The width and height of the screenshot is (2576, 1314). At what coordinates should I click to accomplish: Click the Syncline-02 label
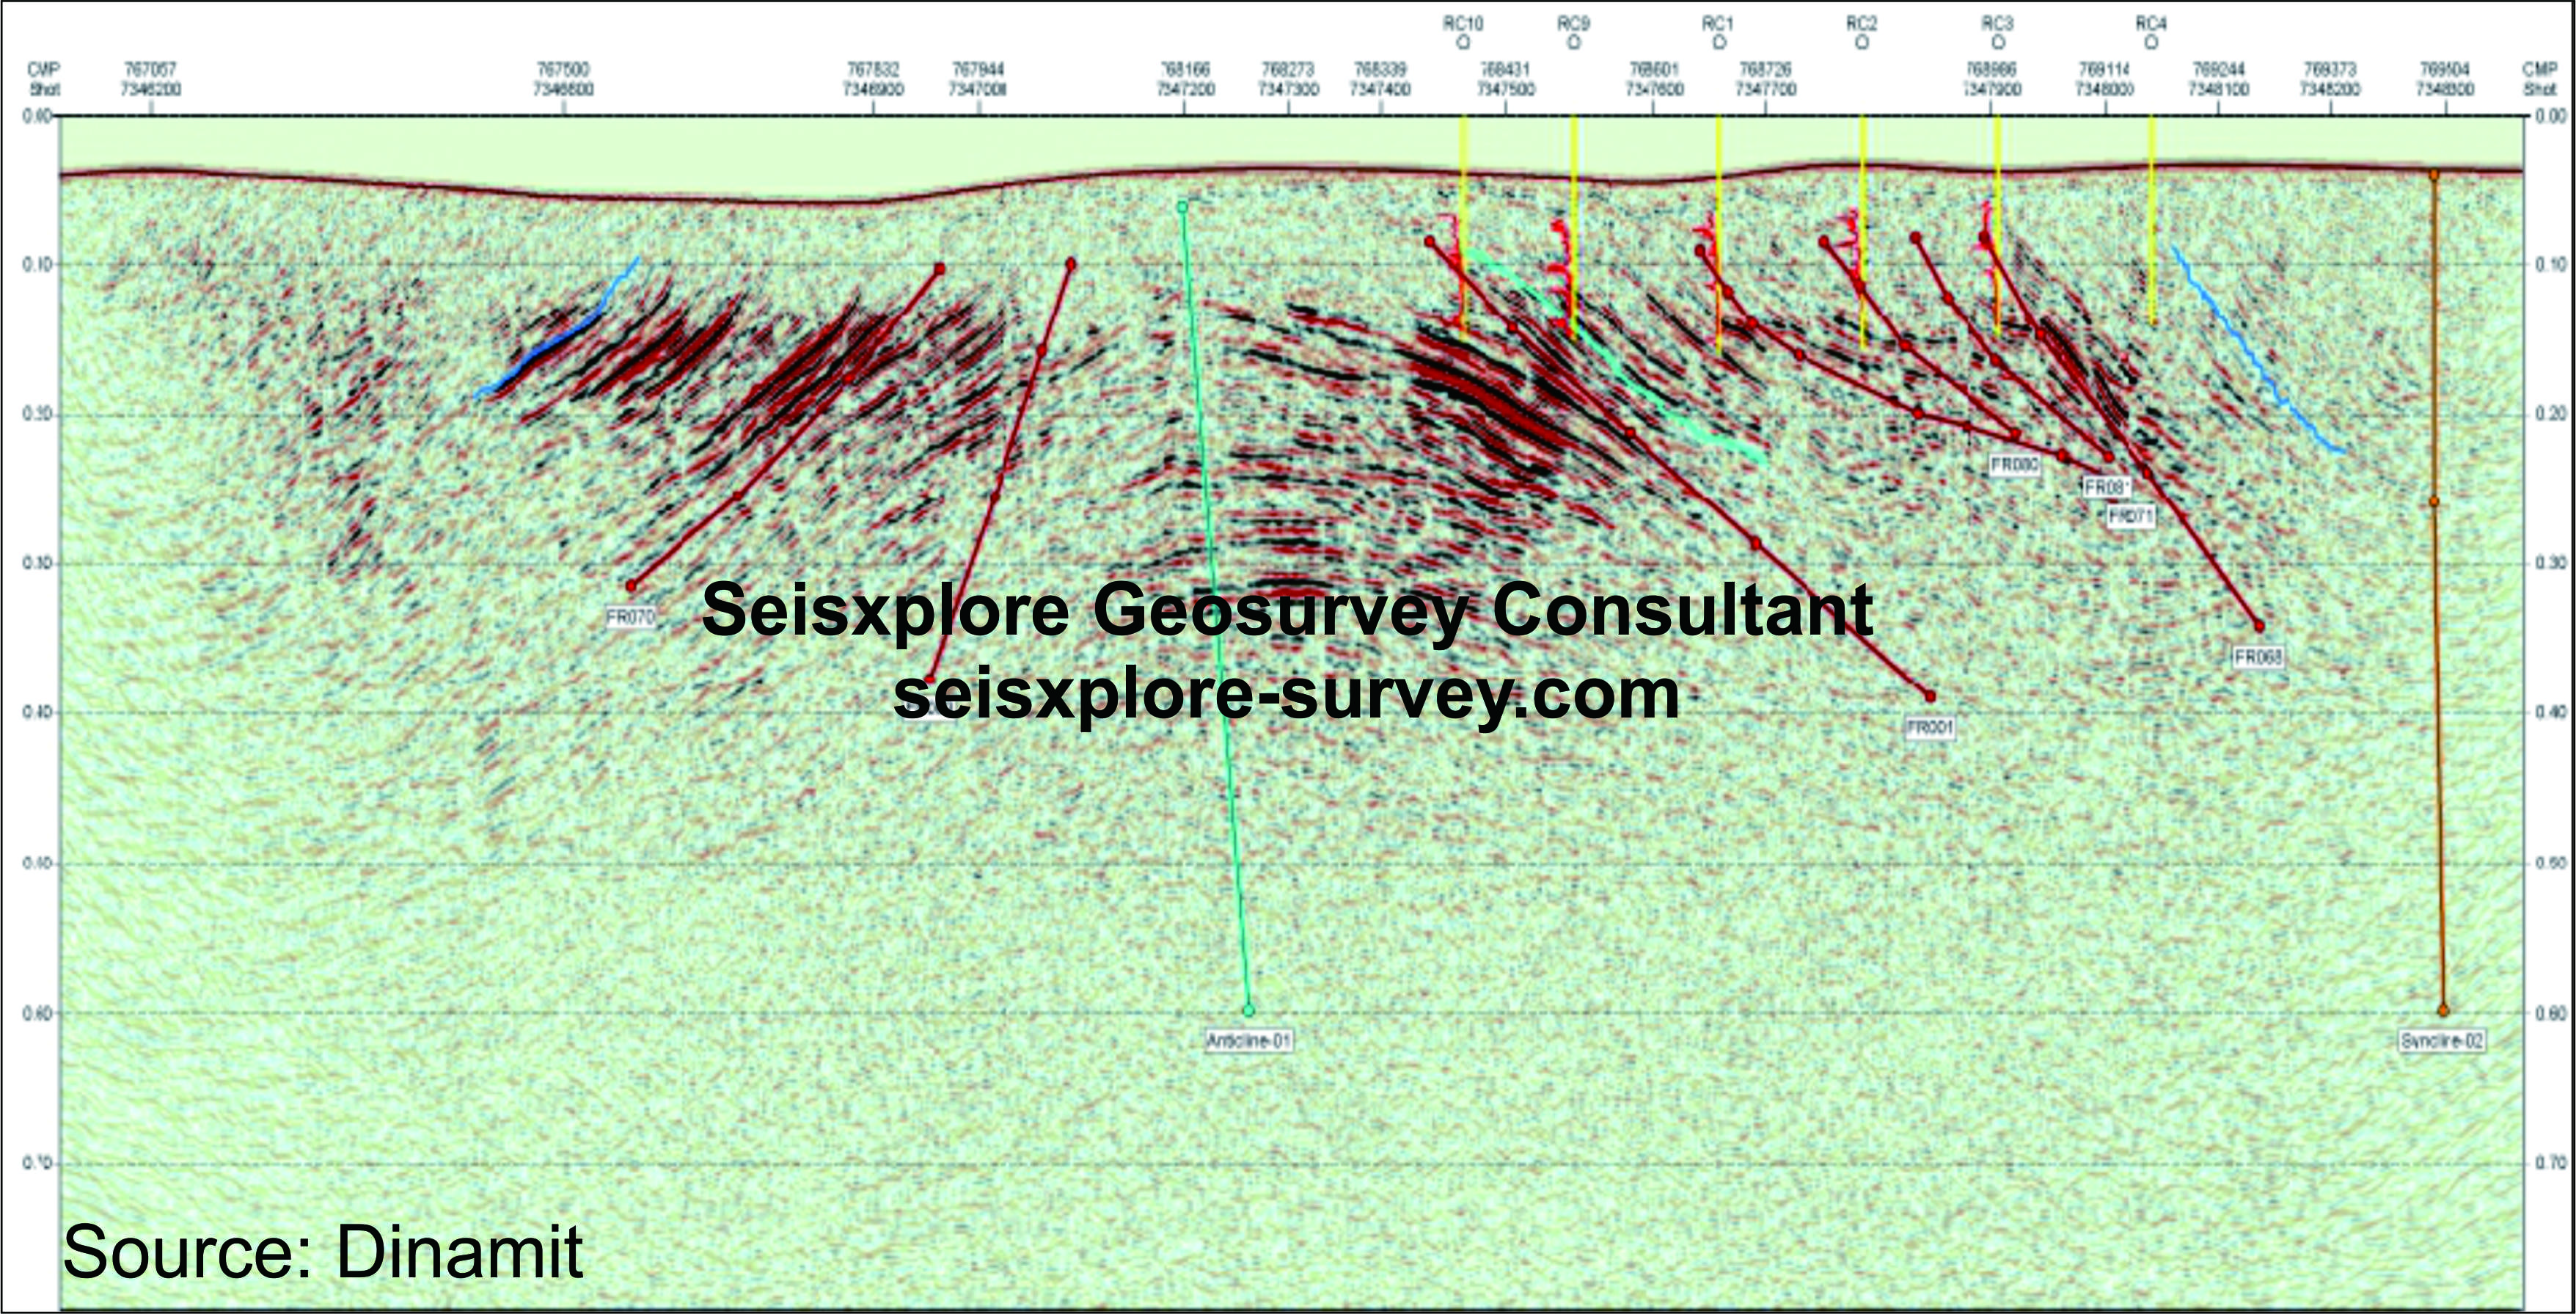(x=2442, y=1041)
